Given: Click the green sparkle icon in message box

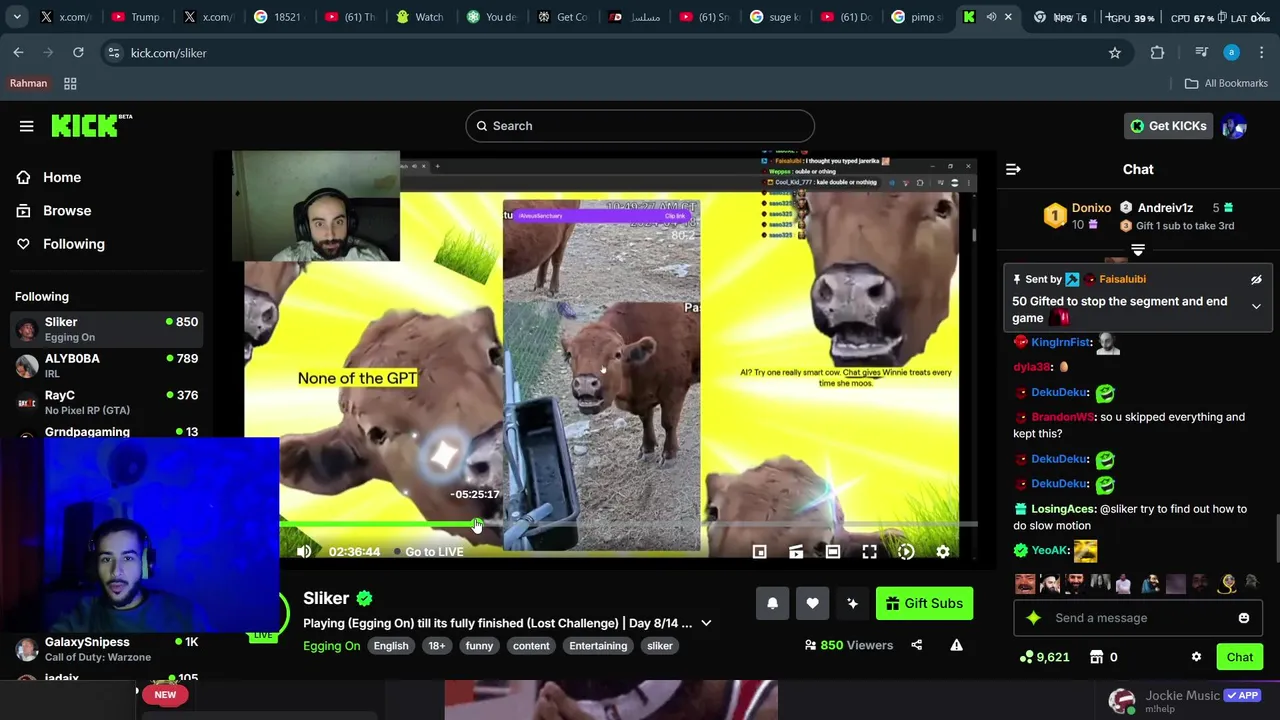Looking at the screenshot, I should coord(1034,618).
